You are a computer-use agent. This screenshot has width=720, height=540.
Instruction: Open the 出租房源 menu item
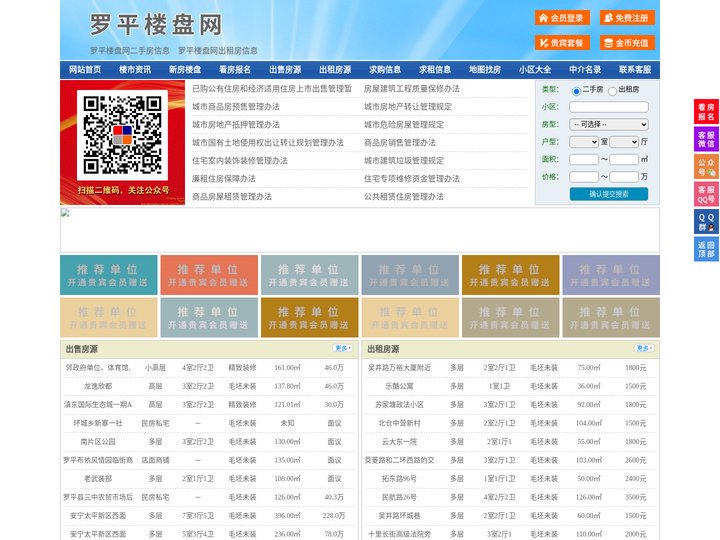(x=335, y=70)
